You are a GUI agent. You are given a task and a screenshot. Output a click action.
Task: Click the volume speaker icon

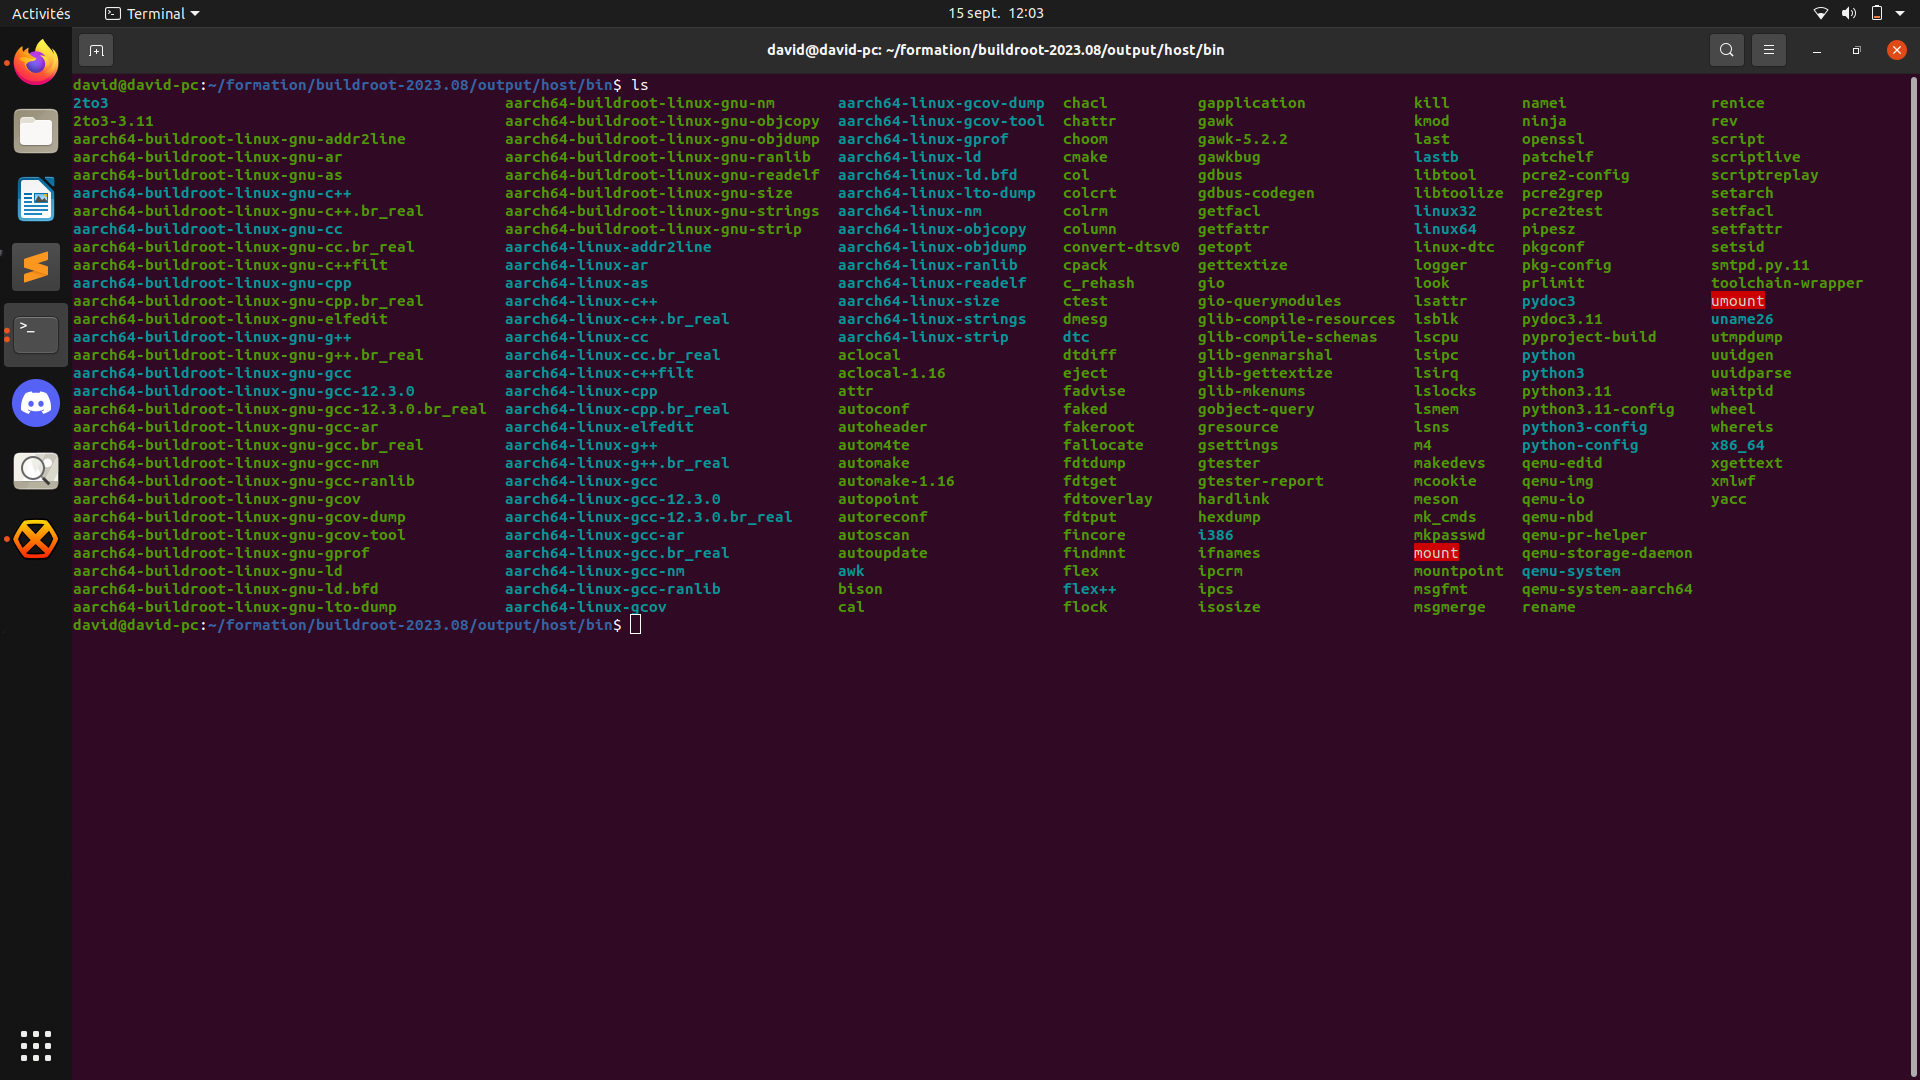tap(1848, 13)
